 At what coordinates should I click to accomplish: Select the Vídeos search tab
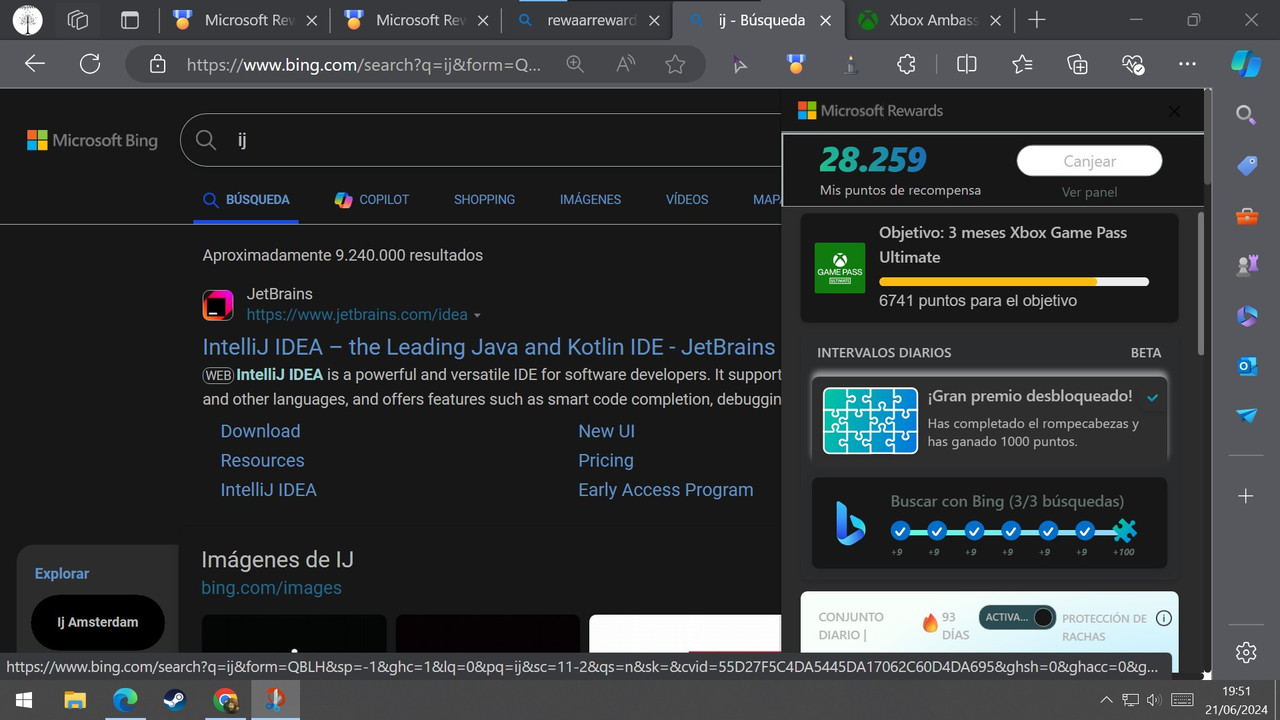[x=687, y=199]
